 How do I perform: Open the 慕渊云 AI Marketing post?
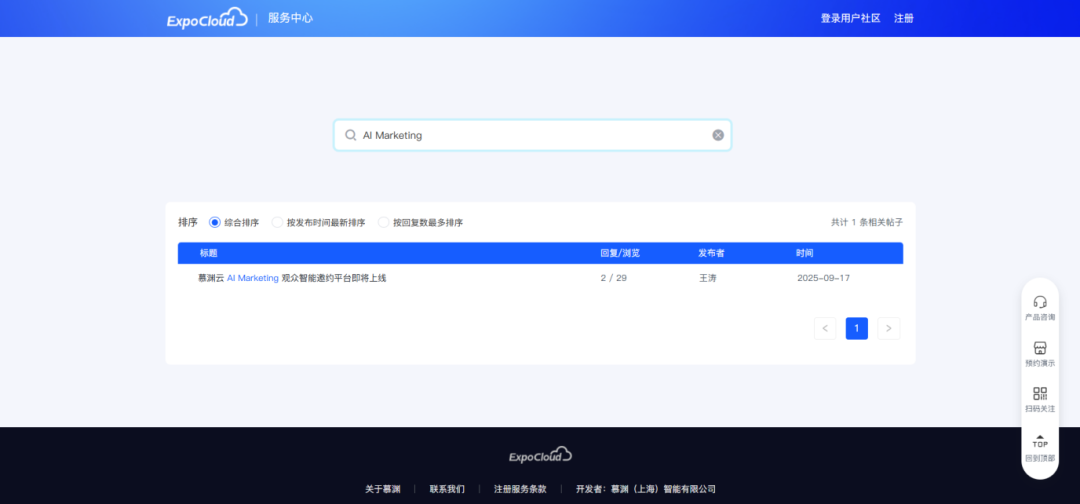click(292, 278)
